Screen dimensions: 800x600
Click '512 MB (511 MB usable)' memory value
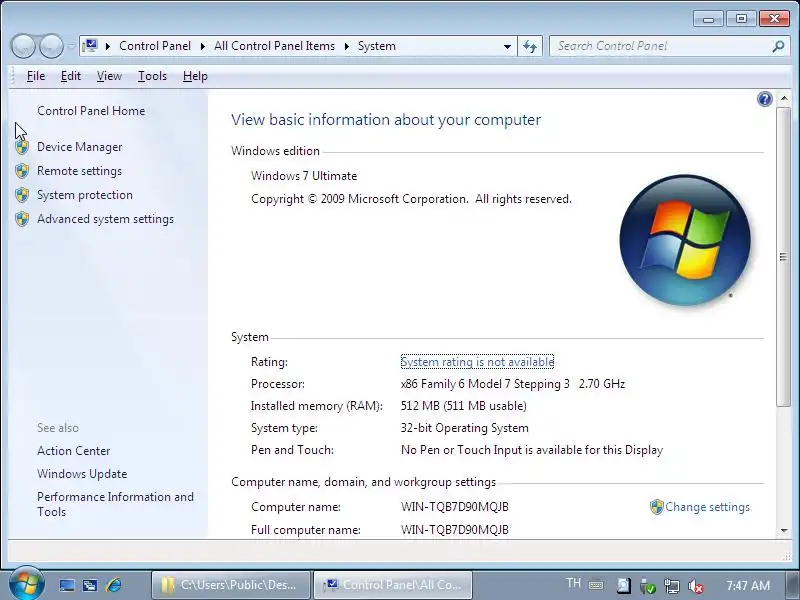464,406
